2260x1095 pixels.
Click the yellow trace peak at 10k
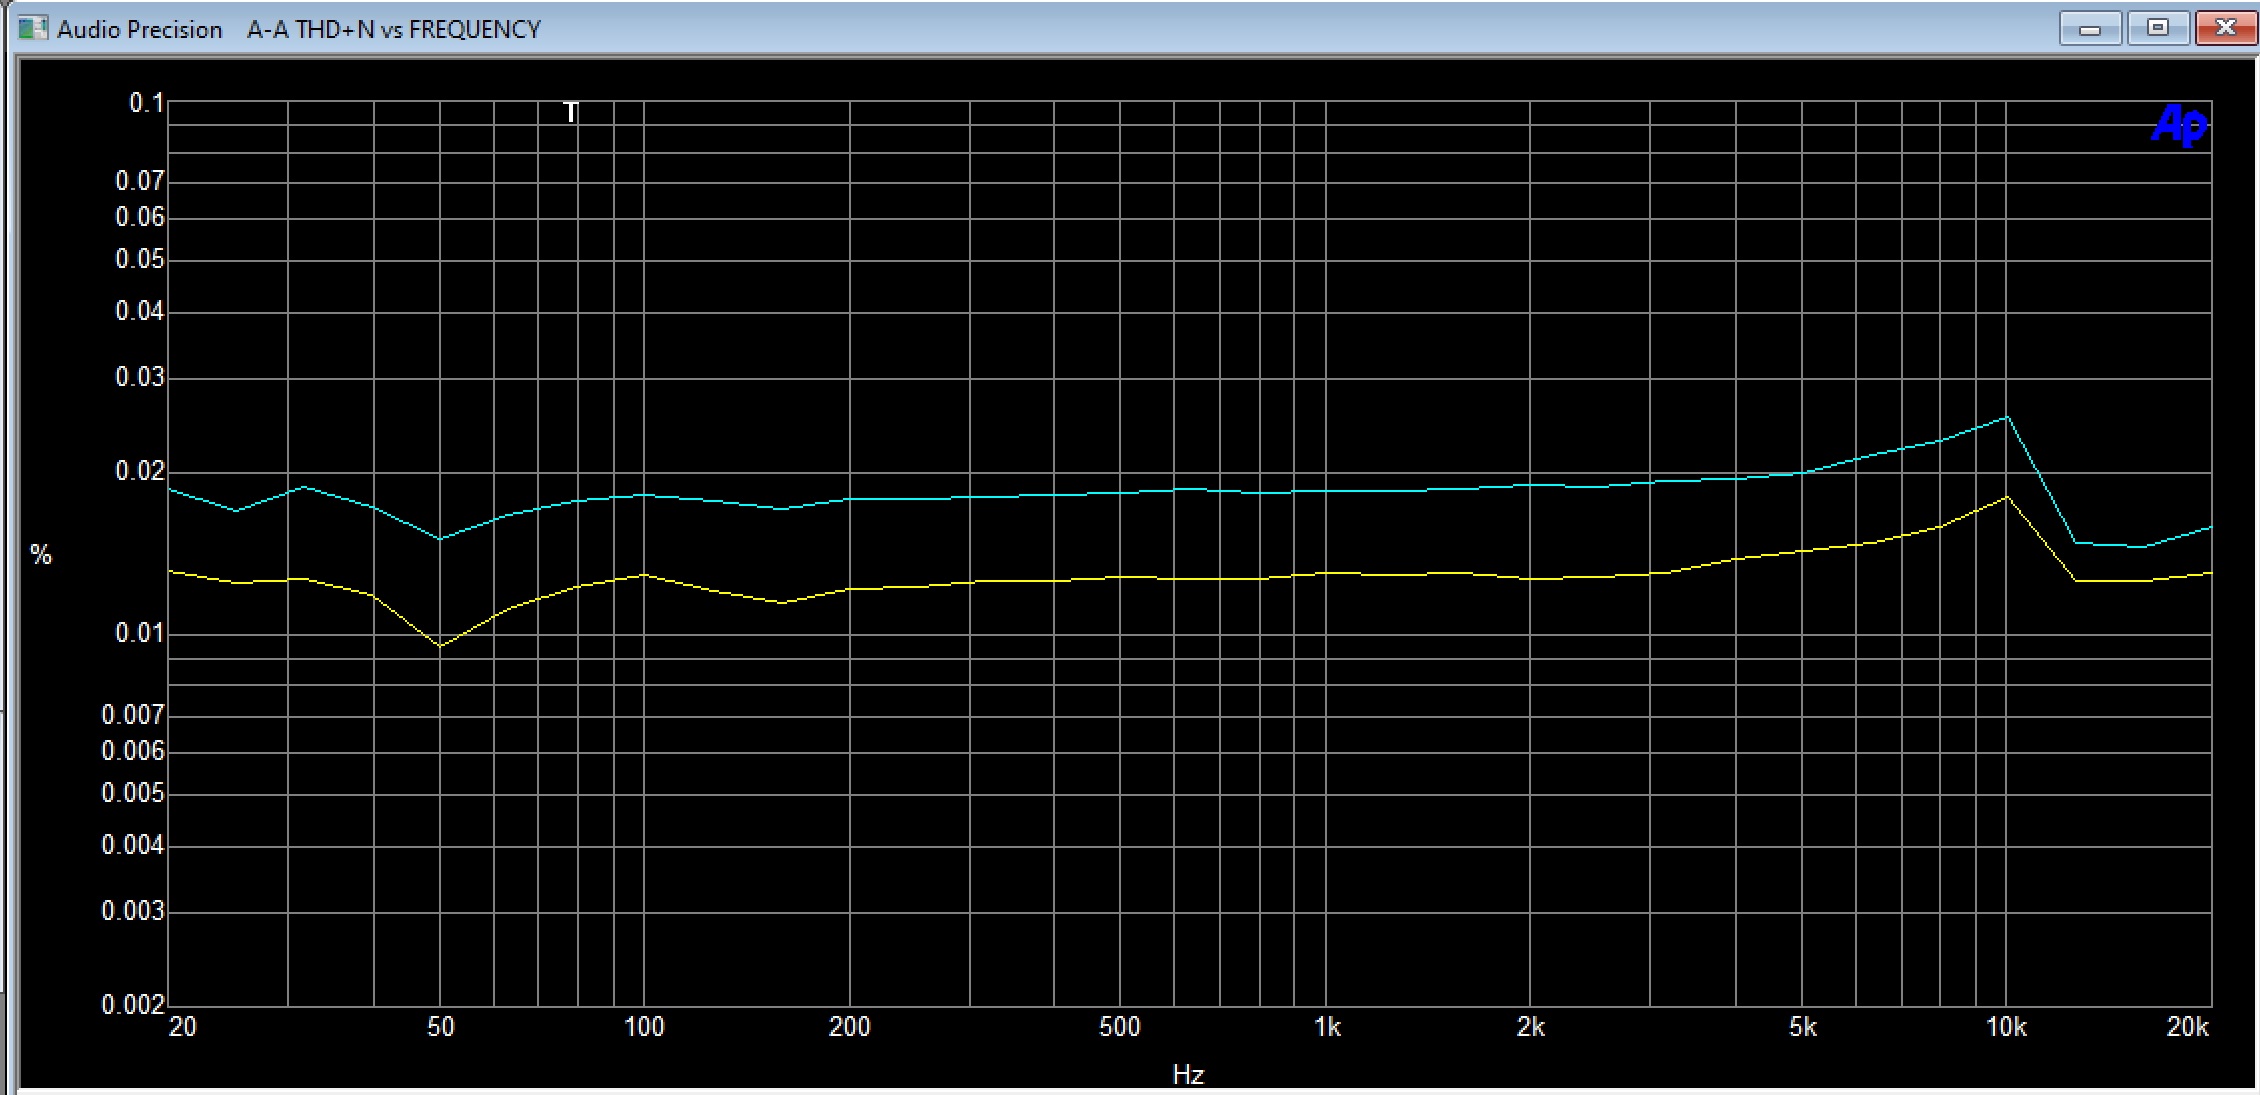click(x=2006, y=497)
